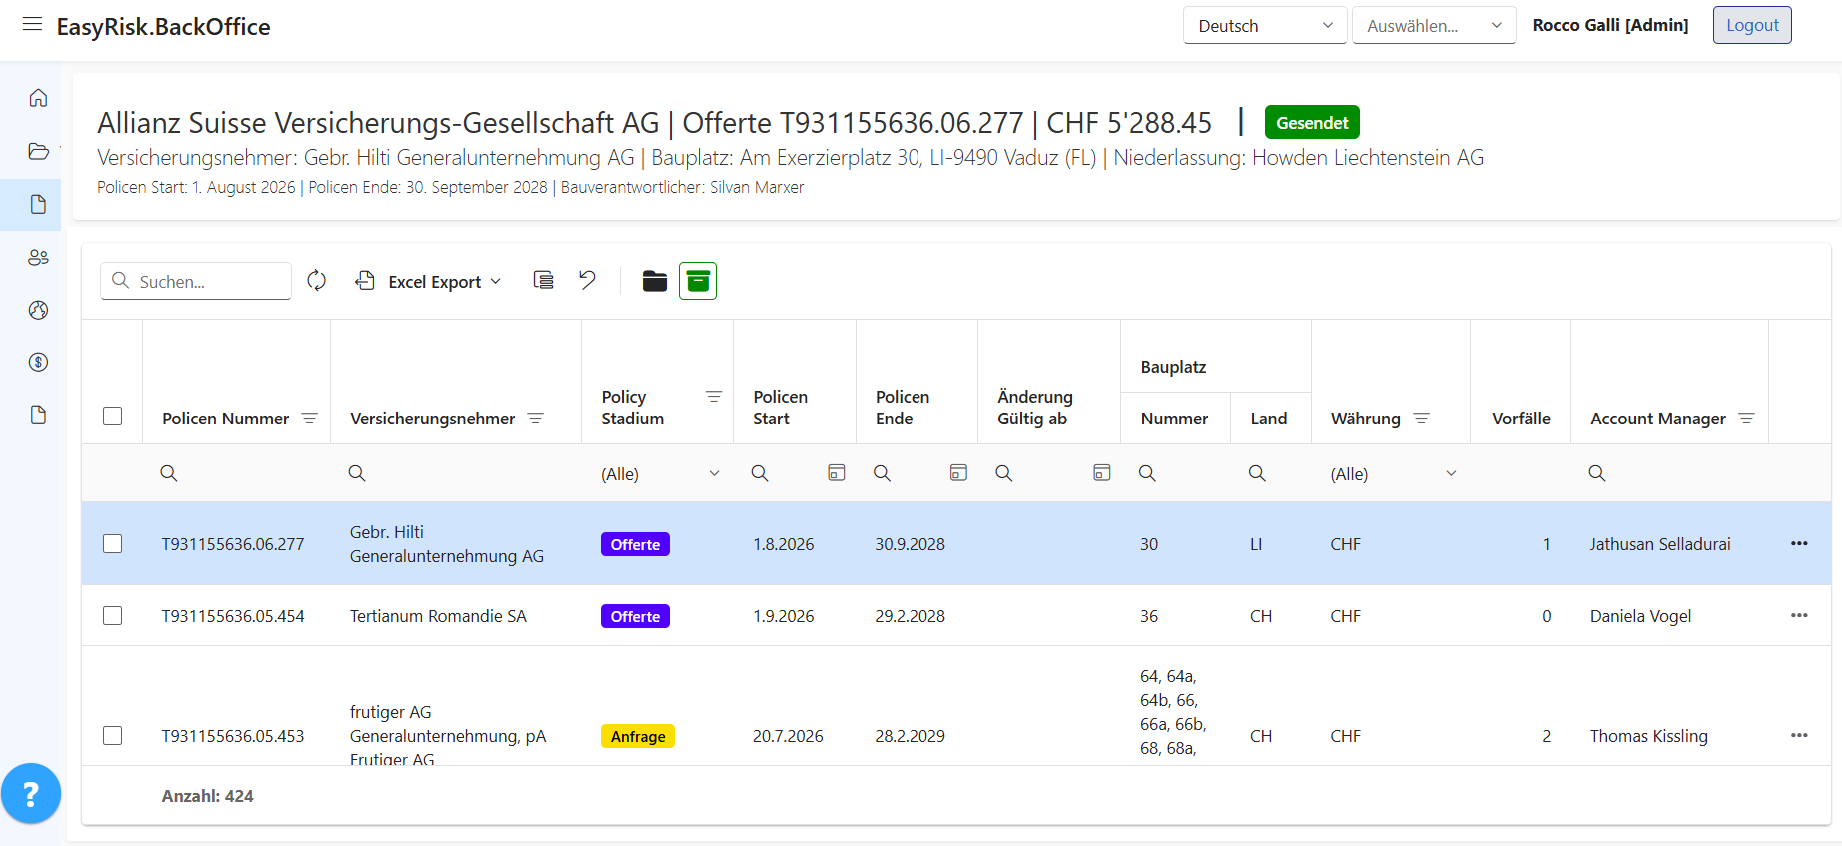Open Währung (Alle) filter dropdown

click(x=1393, y=473)
